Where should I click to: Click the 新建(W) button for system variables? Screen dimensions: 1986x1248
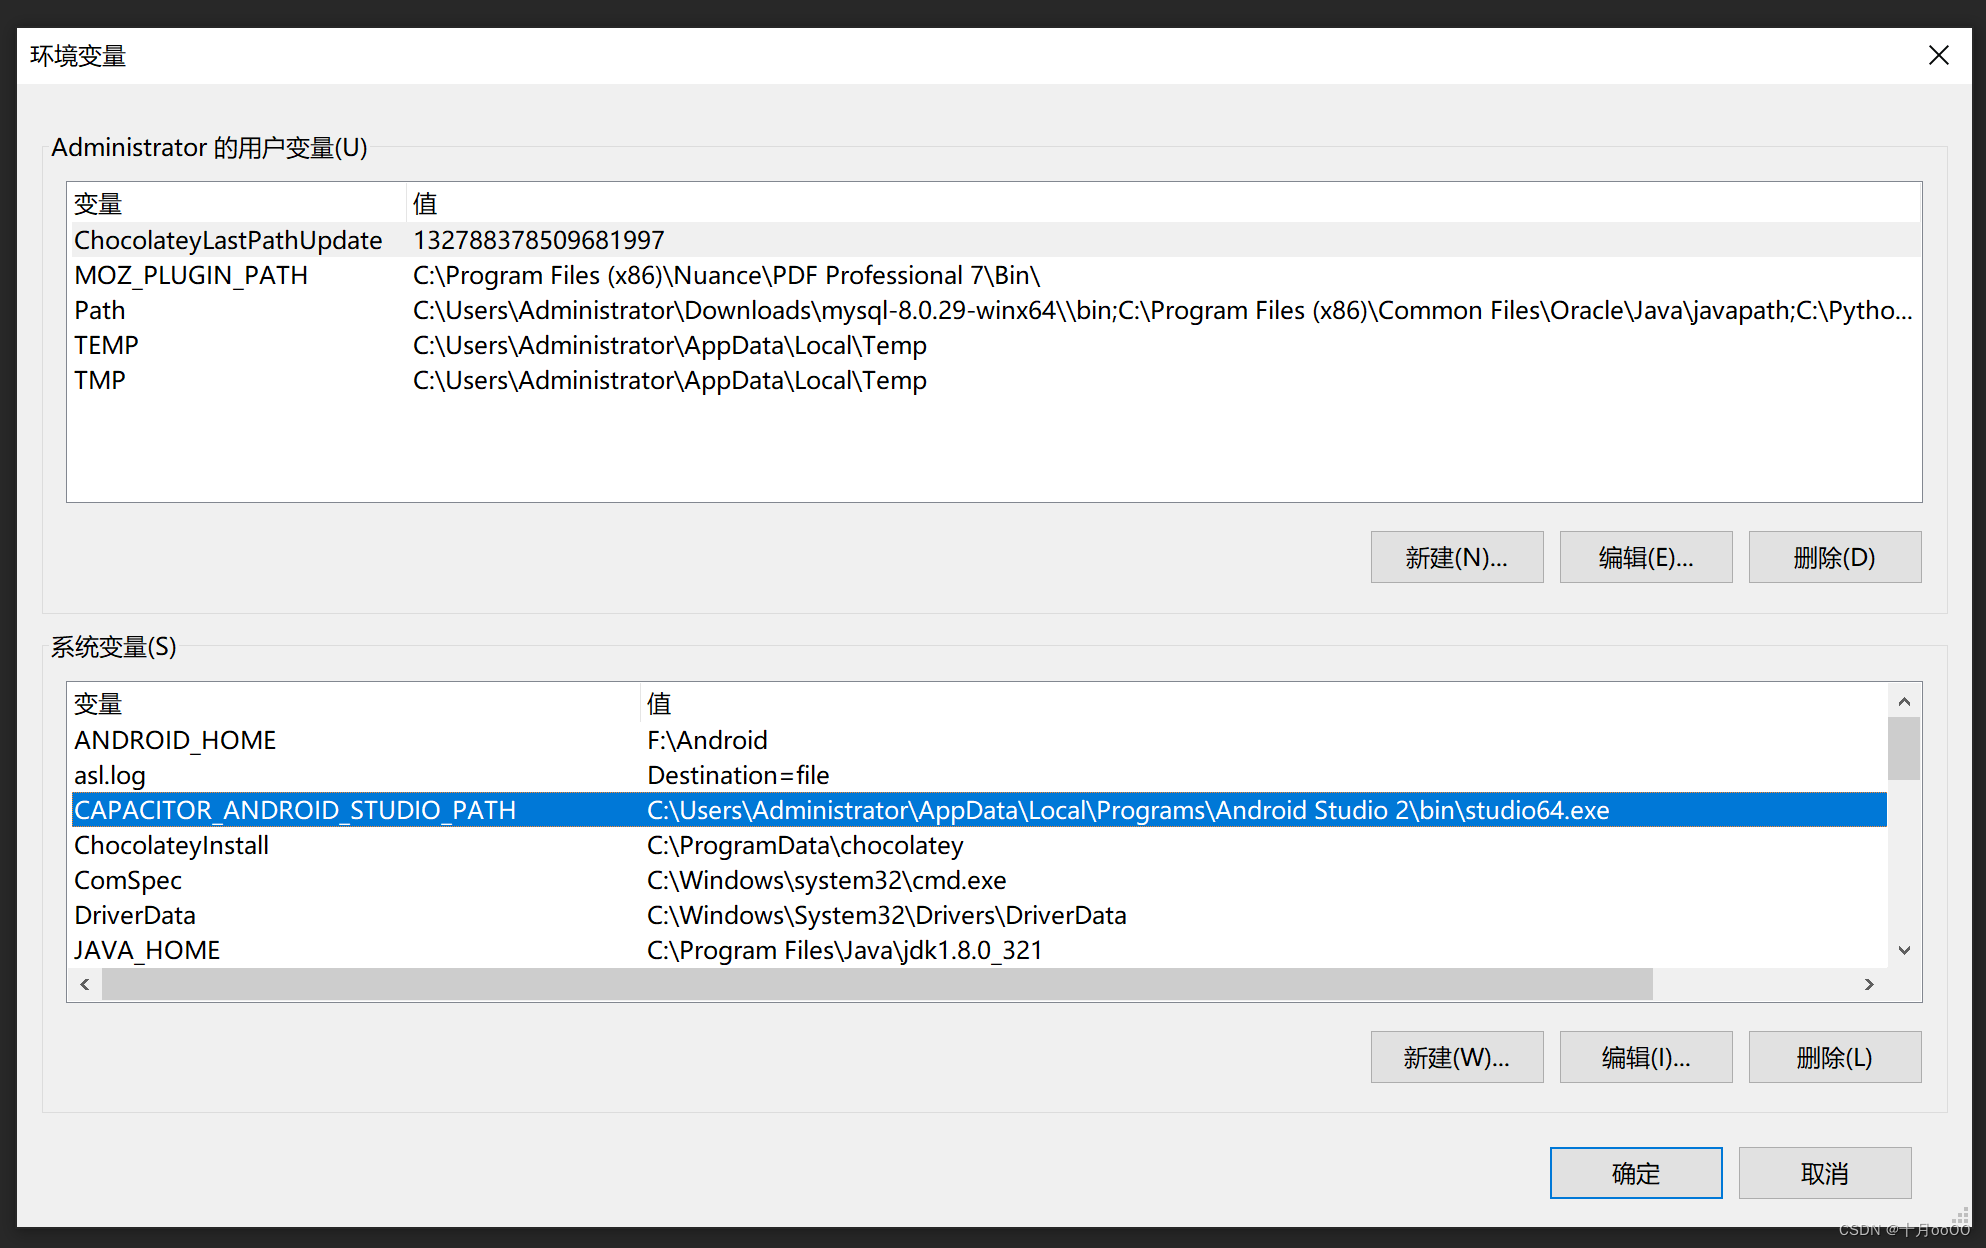point(1456,1057)
